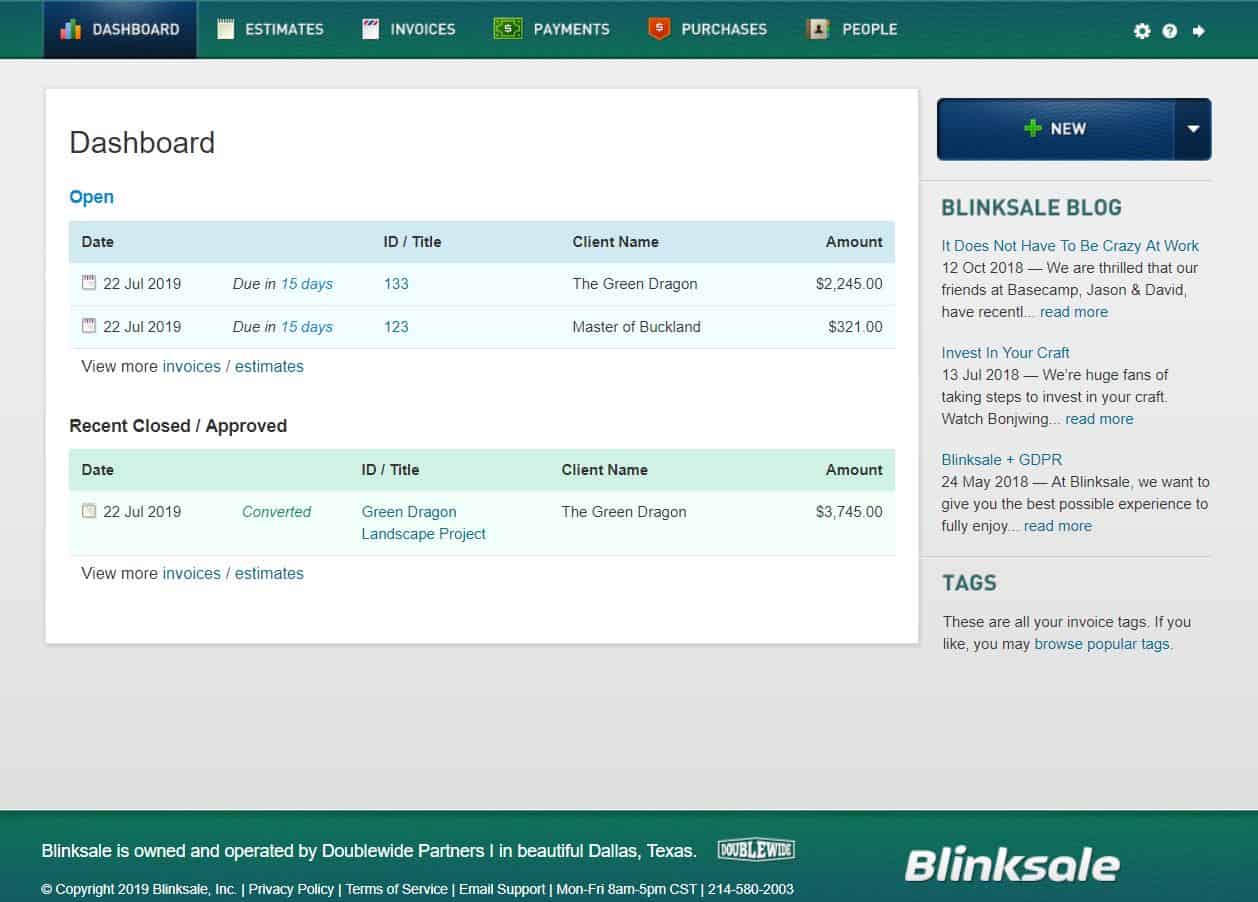The width and height of the screenshot is (1258, 902).
Task: Go to the Purchases tab label
Action: pos(724,29)
